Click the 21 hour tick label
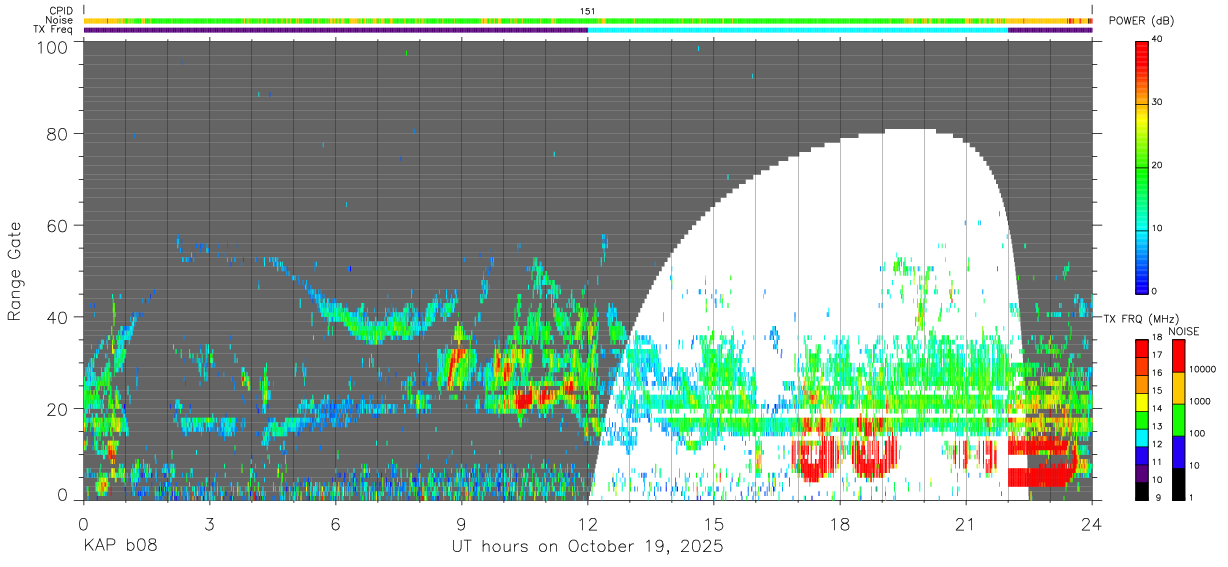This screenshot has width=1228, height=567. 966,524
